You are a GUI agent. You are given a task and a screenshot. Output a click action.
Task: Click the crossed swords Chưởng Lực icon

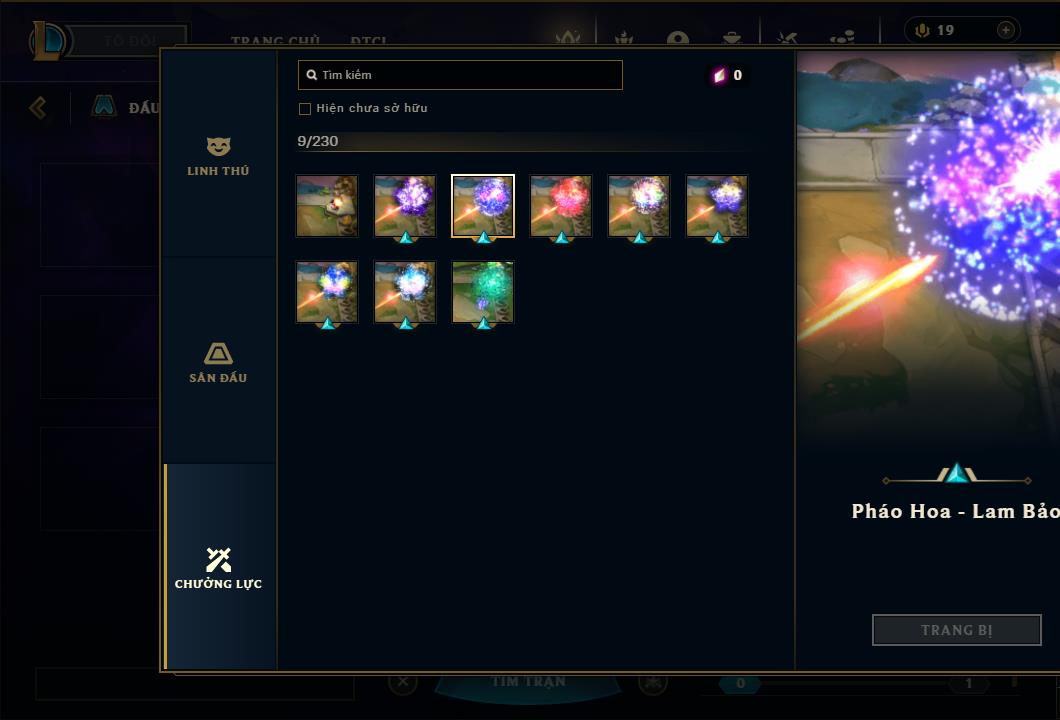(x=218, y=559)
